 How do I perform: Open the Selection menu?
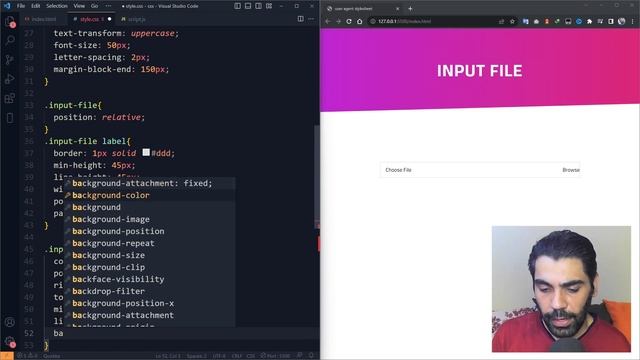click(57, 6)
